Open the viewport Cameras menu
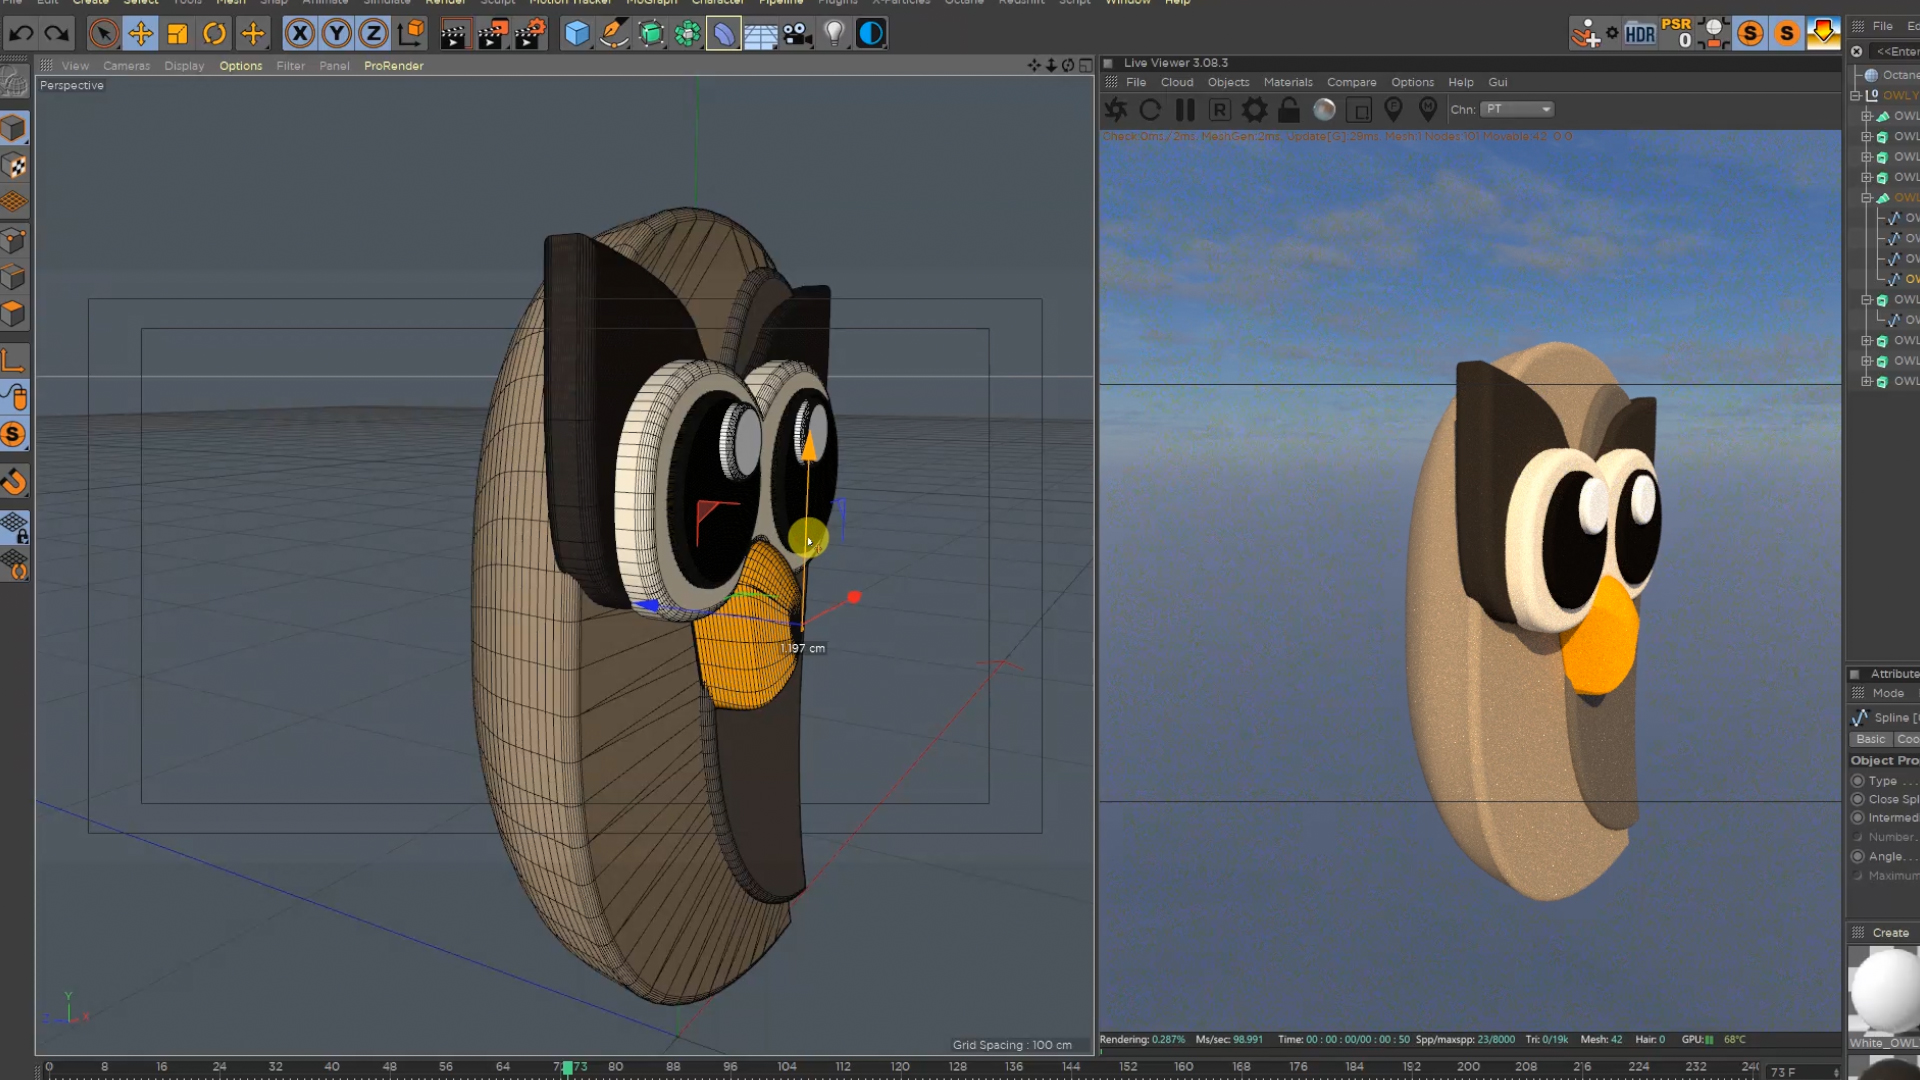Screen dimensions: 1920x1080 (x=127, y=66)
